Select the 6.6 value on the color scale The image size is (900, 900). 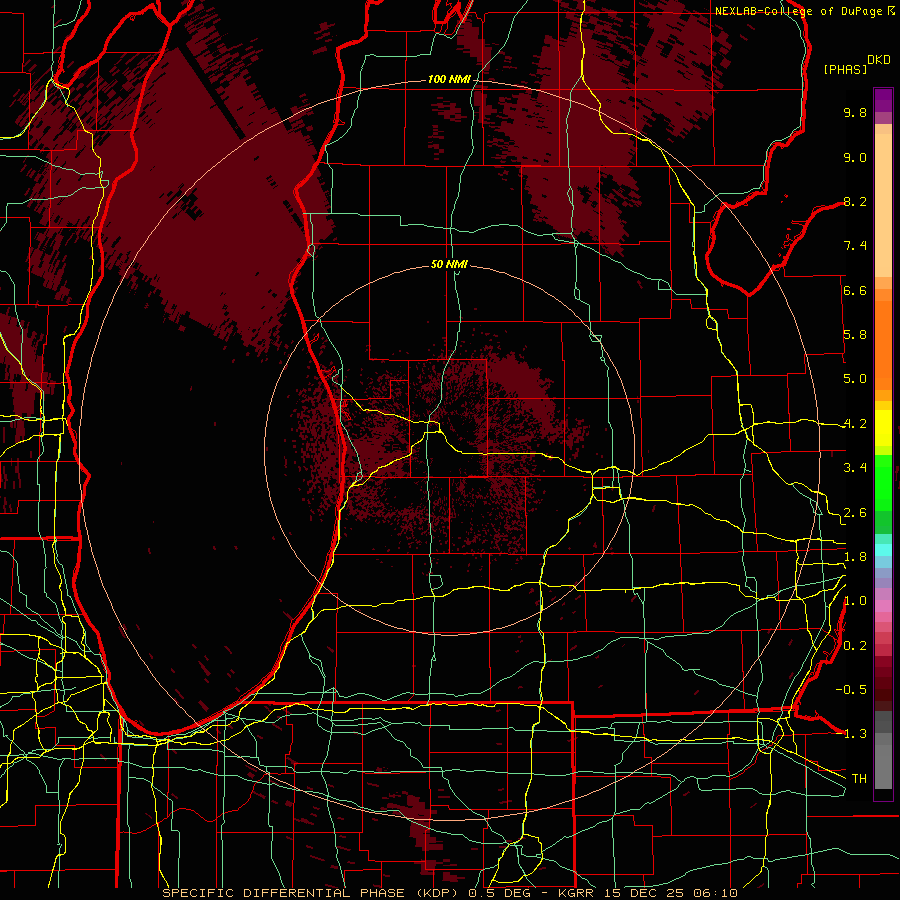tap(855, 290)
